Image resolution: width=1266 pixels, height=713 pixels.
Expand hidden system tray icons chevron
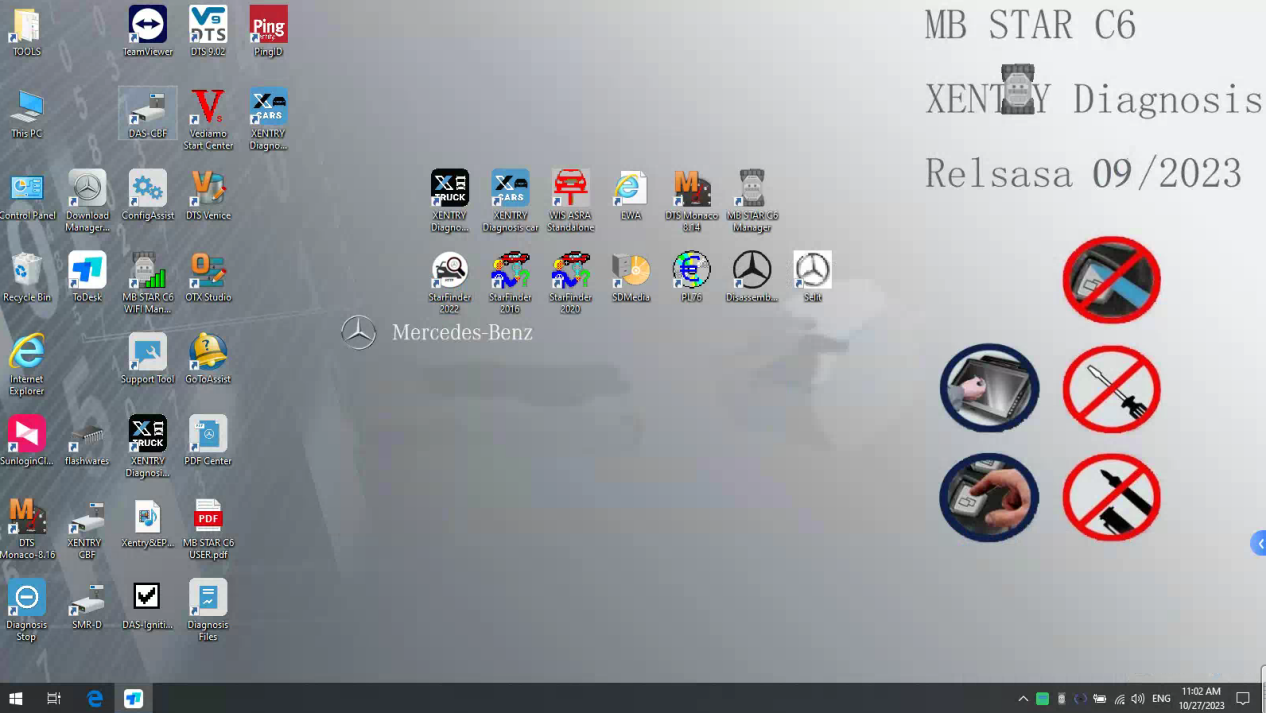click(1023, 699)
